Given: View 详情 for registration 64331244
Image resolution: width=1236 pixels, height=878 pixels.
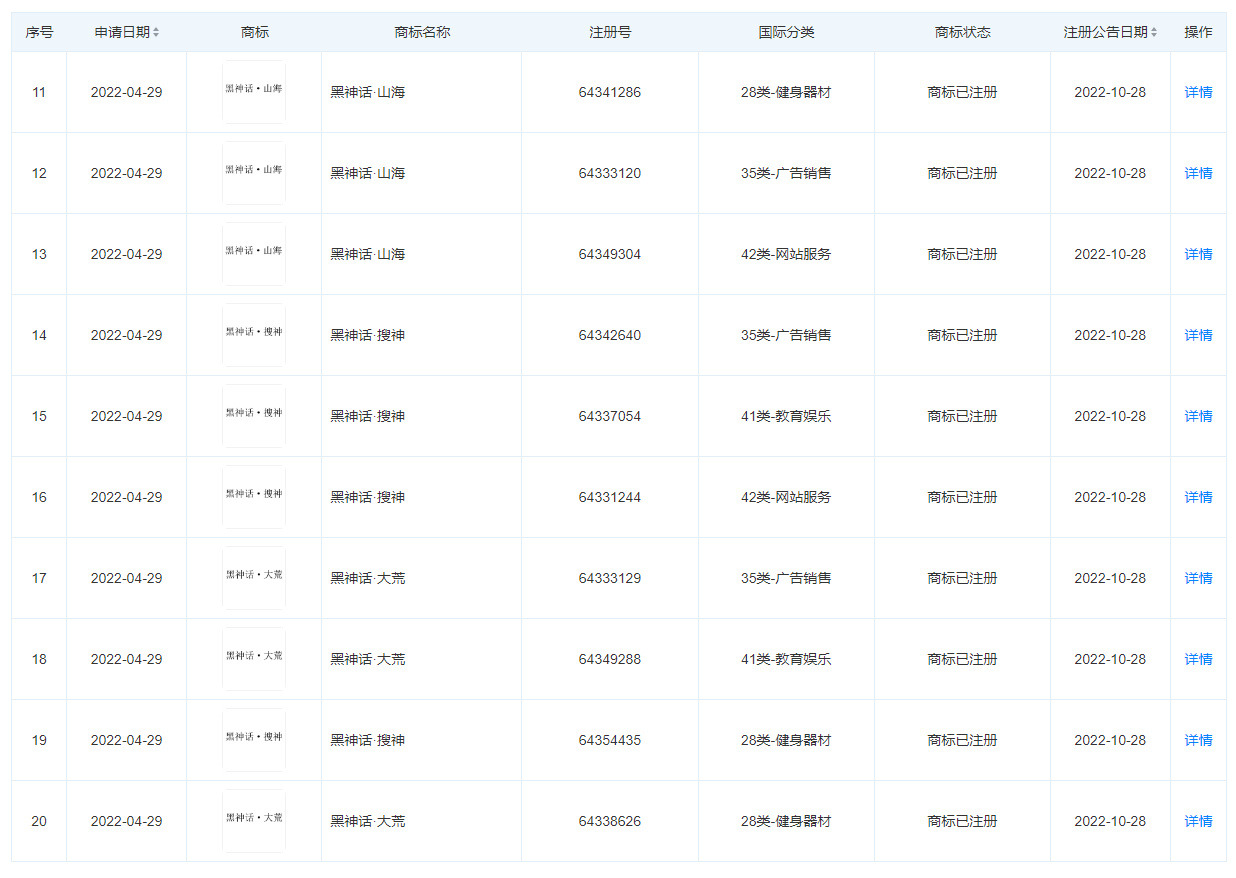Looking at the screenshot, I should (x=1198, y=497).
